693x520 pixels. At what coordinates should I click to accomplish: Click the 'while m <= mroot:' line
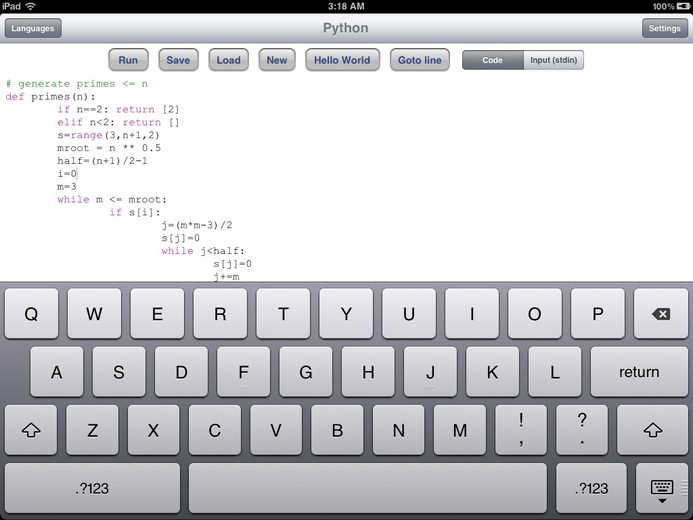112,199
